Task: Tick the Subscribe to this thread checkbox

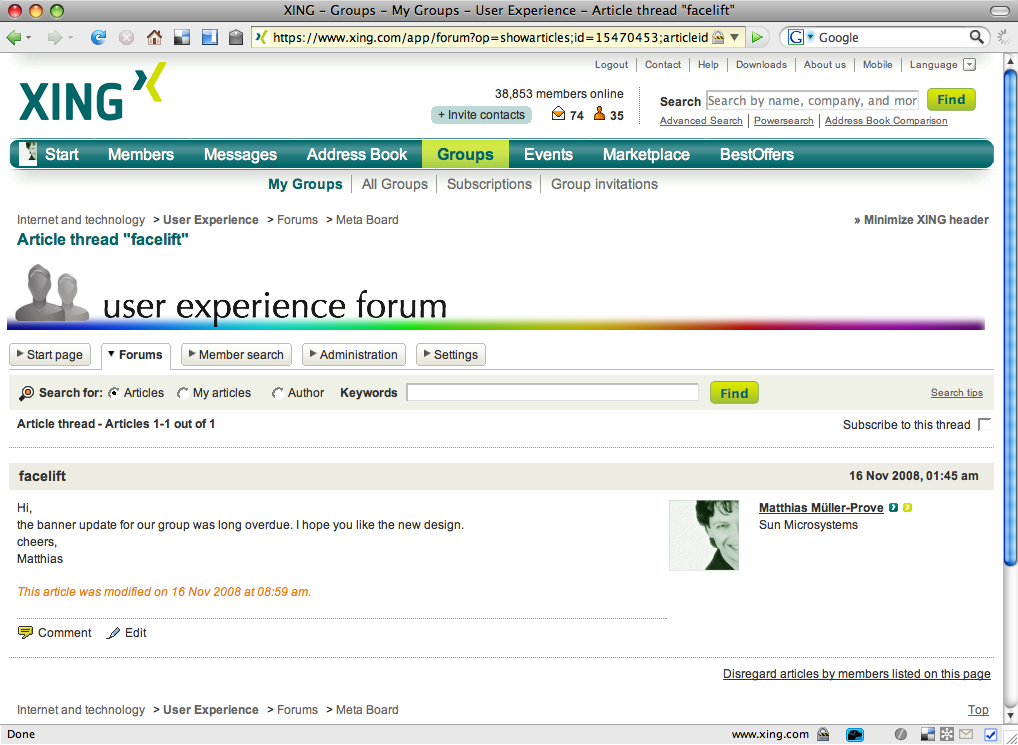Action: [x=984, y=424]
